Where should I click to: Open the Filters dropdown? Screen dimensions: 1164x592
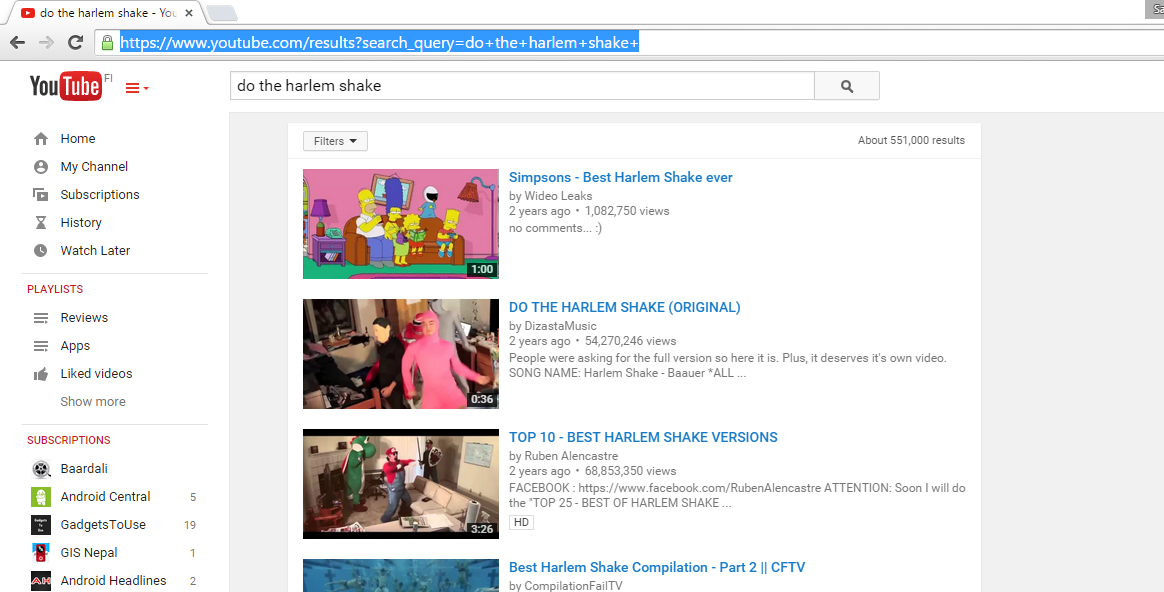[334, 141]
